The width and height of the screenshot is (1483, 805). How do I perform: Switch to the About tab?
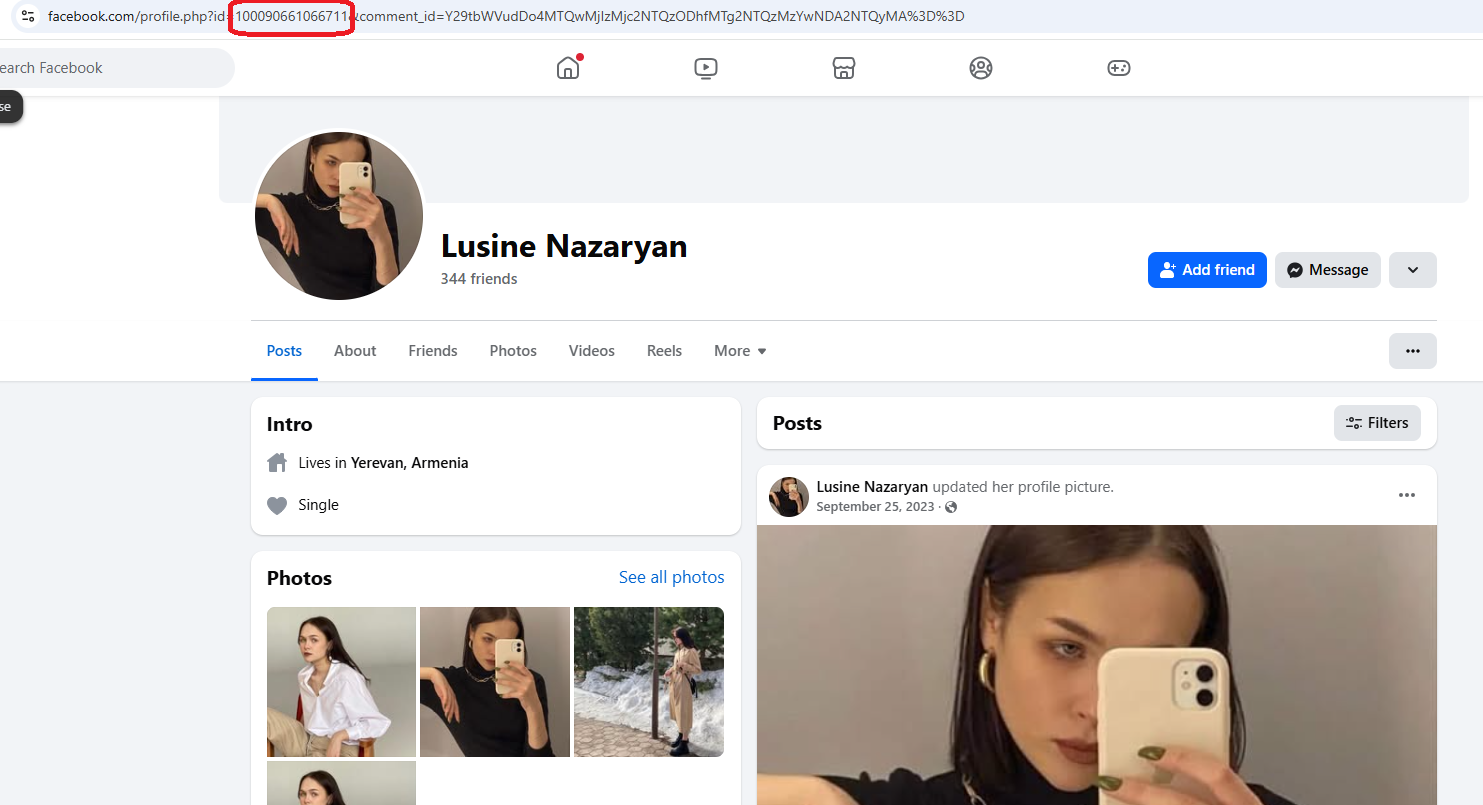[x=355, y=351]
